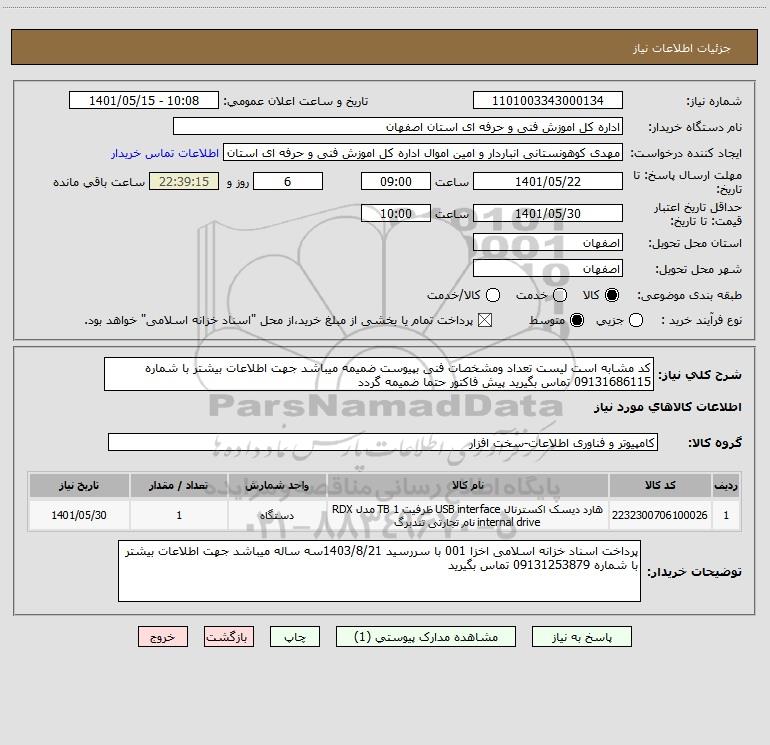
Task: Click the goods group field کامپیوتر و فناوری
Action: coord(383,442)
